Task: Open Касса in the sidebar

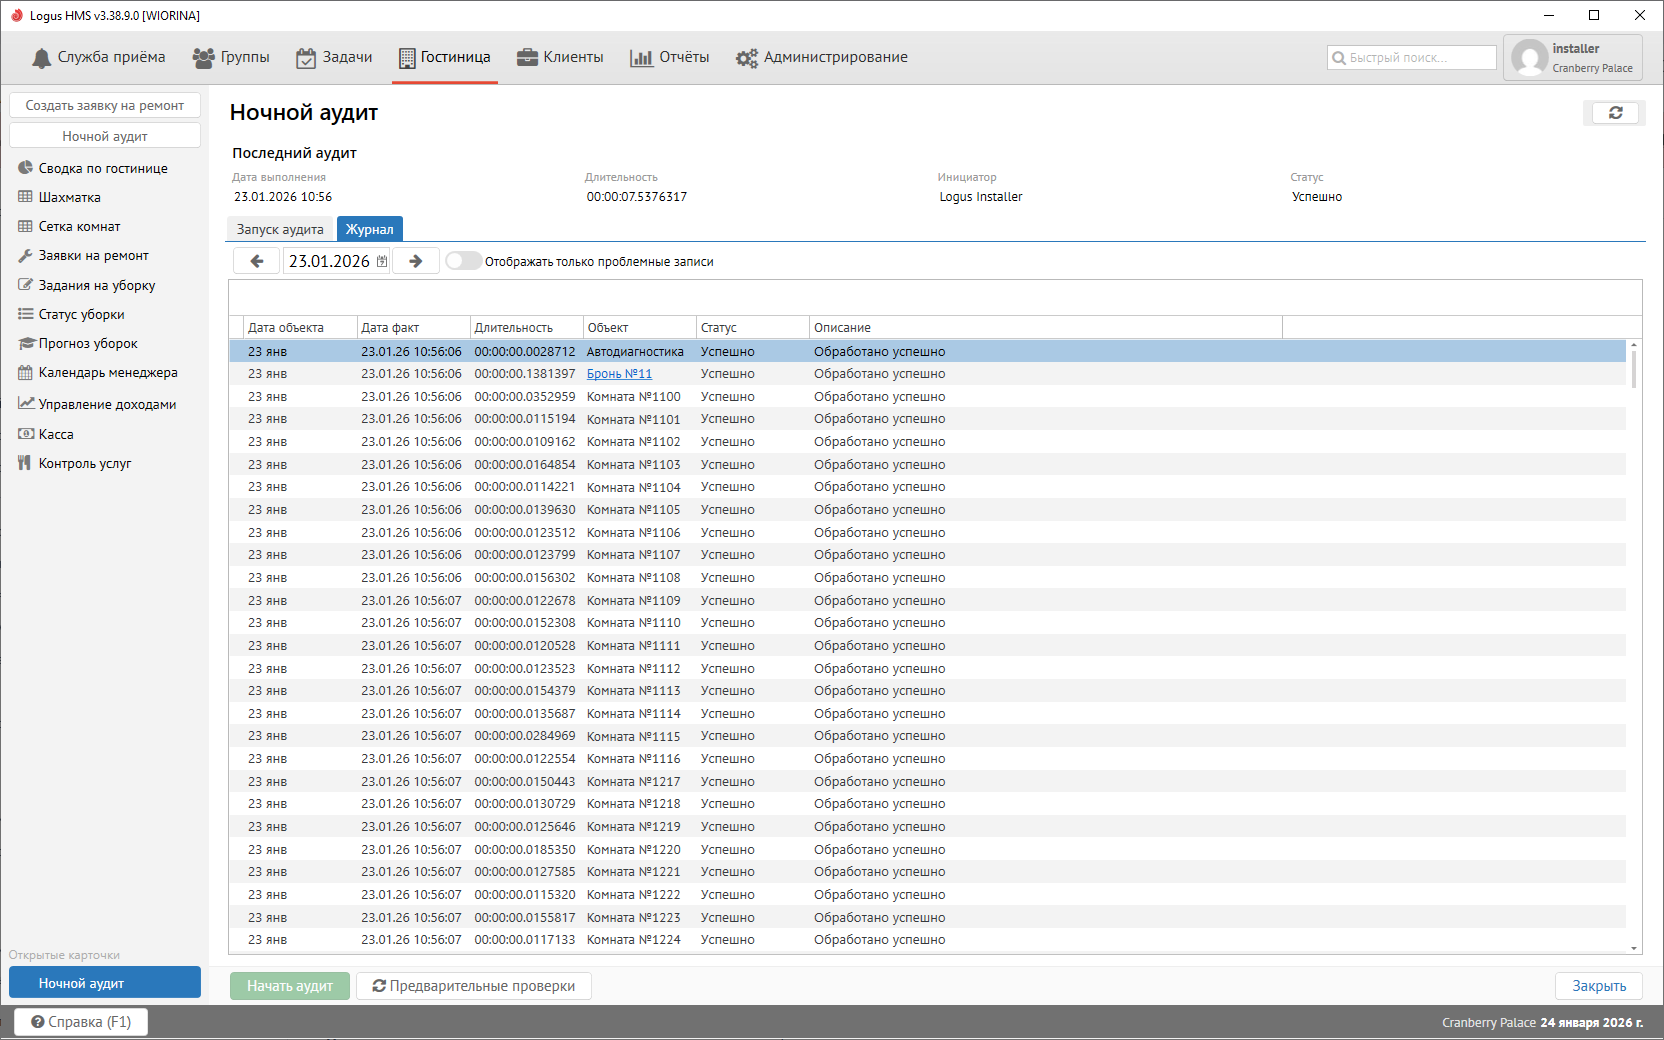Action: [56, 434]
